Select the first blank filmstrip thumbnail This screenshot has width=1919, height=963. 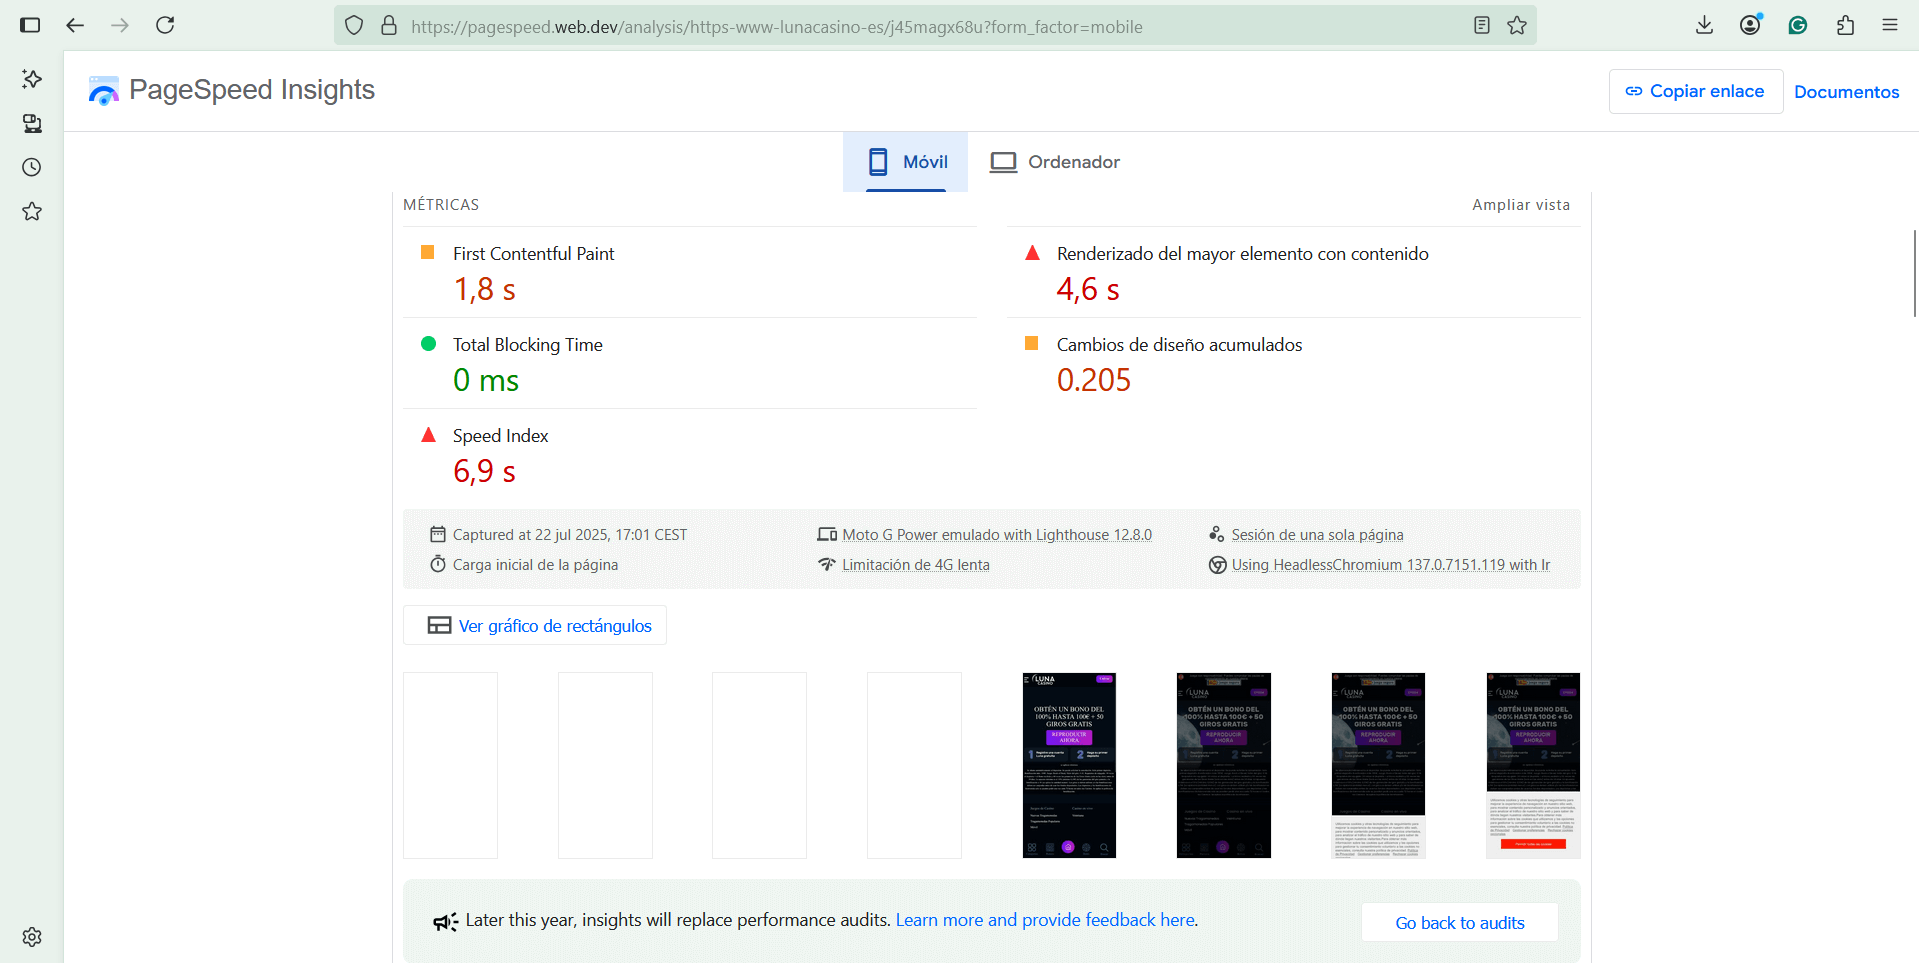[450, 765]
